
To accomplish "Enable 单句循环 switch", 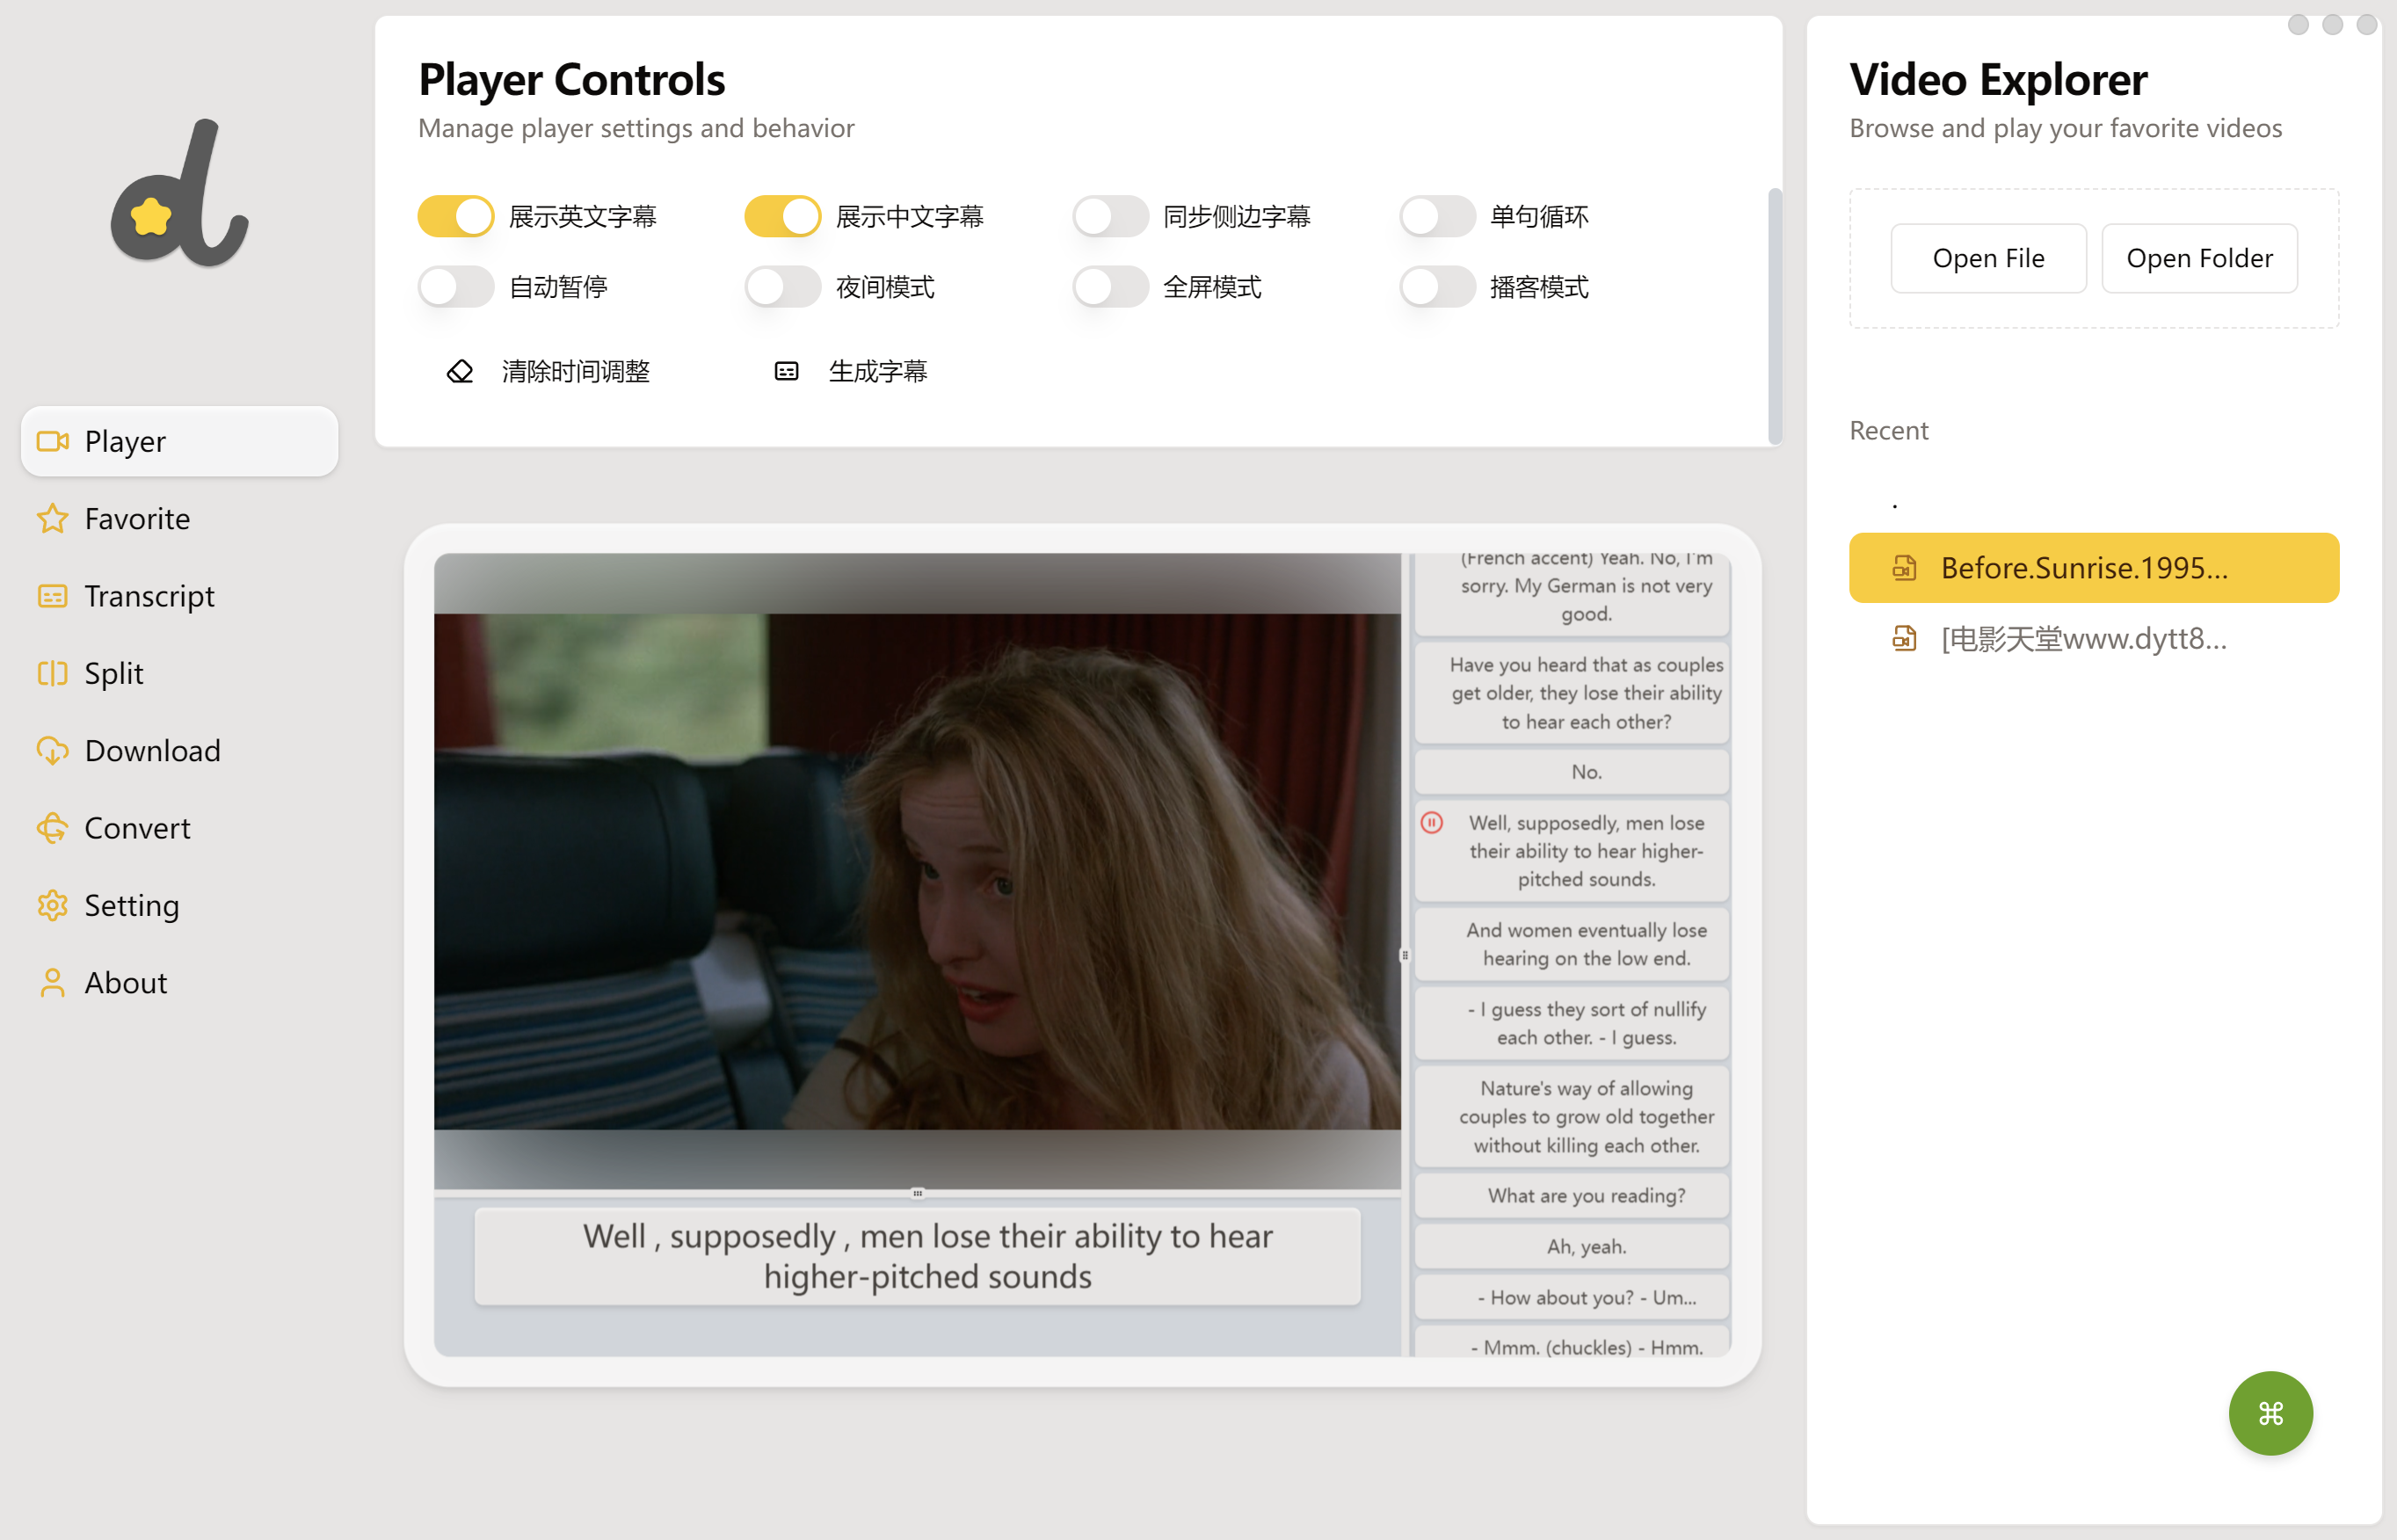I will click(x=1437, y=216).
